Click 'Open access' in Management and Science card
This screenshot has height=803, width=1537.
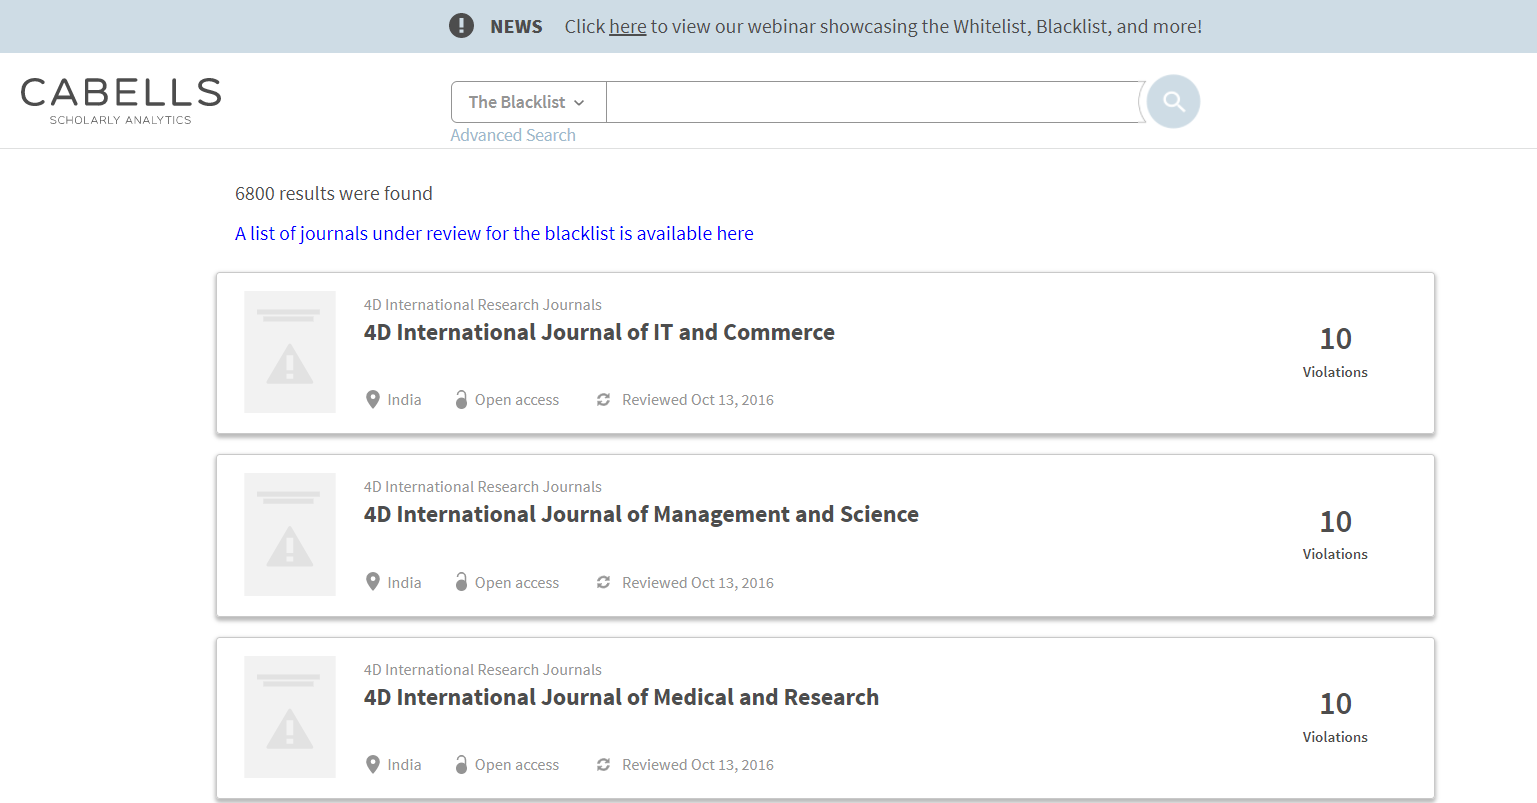click(x=517, y=582)
